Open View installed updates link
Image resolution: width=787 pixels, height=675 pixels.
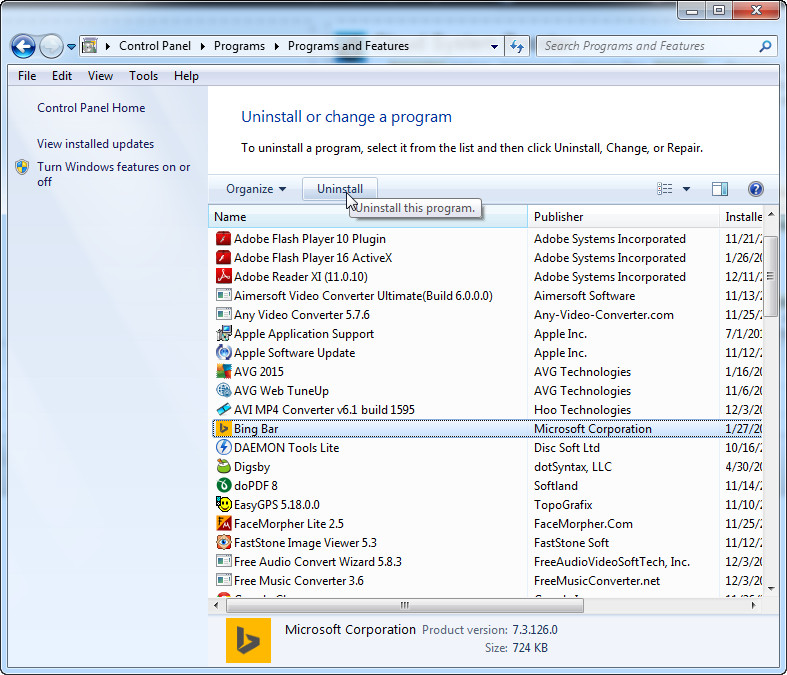[x=95, y=144]
